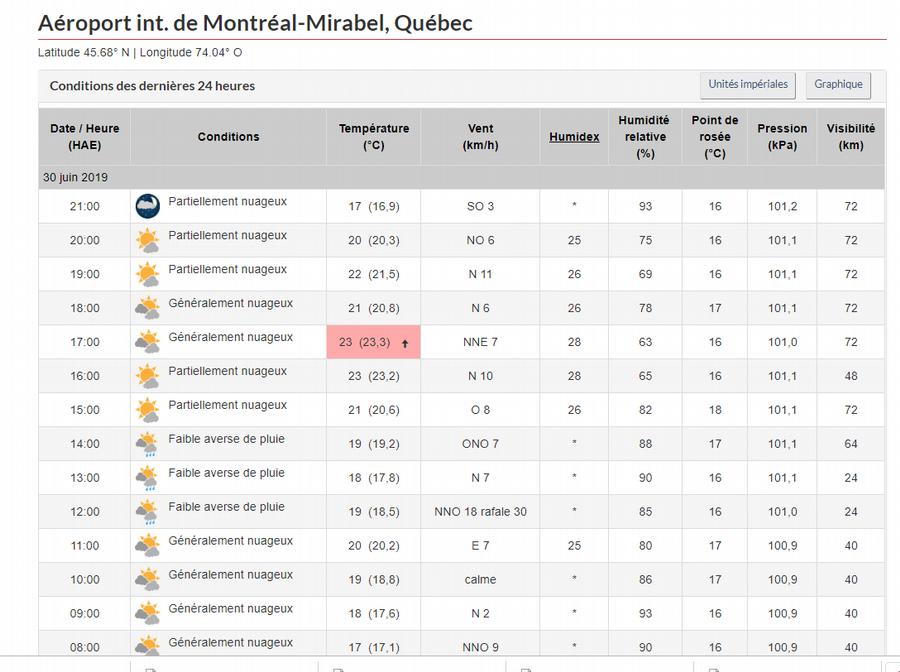Click the 21:00 time cell
The height and width of the screenshot is (672, 900).
click(x=85, y=206)
